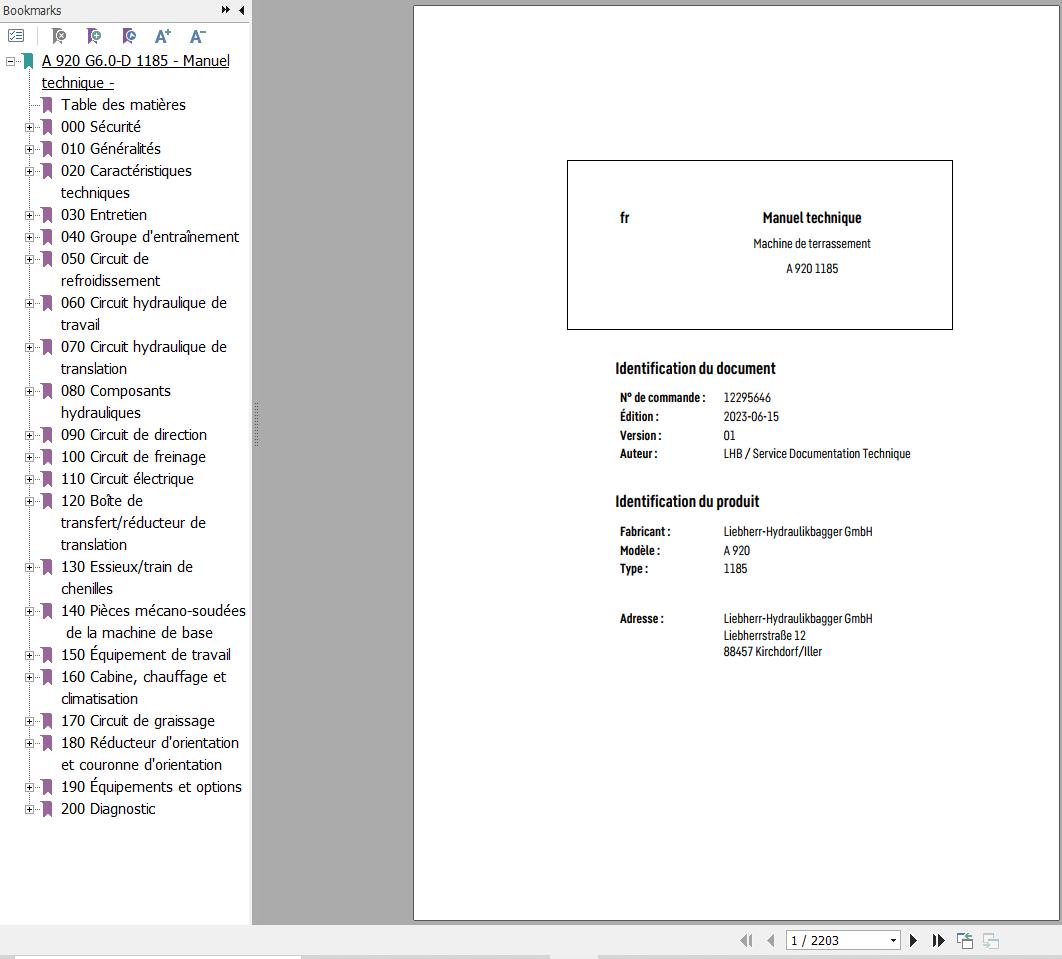Select 130 Essieux/train de chenilles
Image resolution: width=1062 pixels, height=959 pixels.
(127, 578)
